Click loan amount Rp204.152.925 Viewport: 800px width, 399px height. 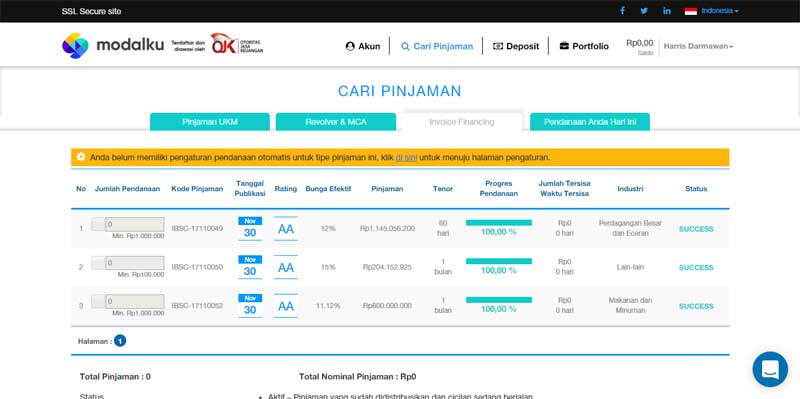point(387,267)
